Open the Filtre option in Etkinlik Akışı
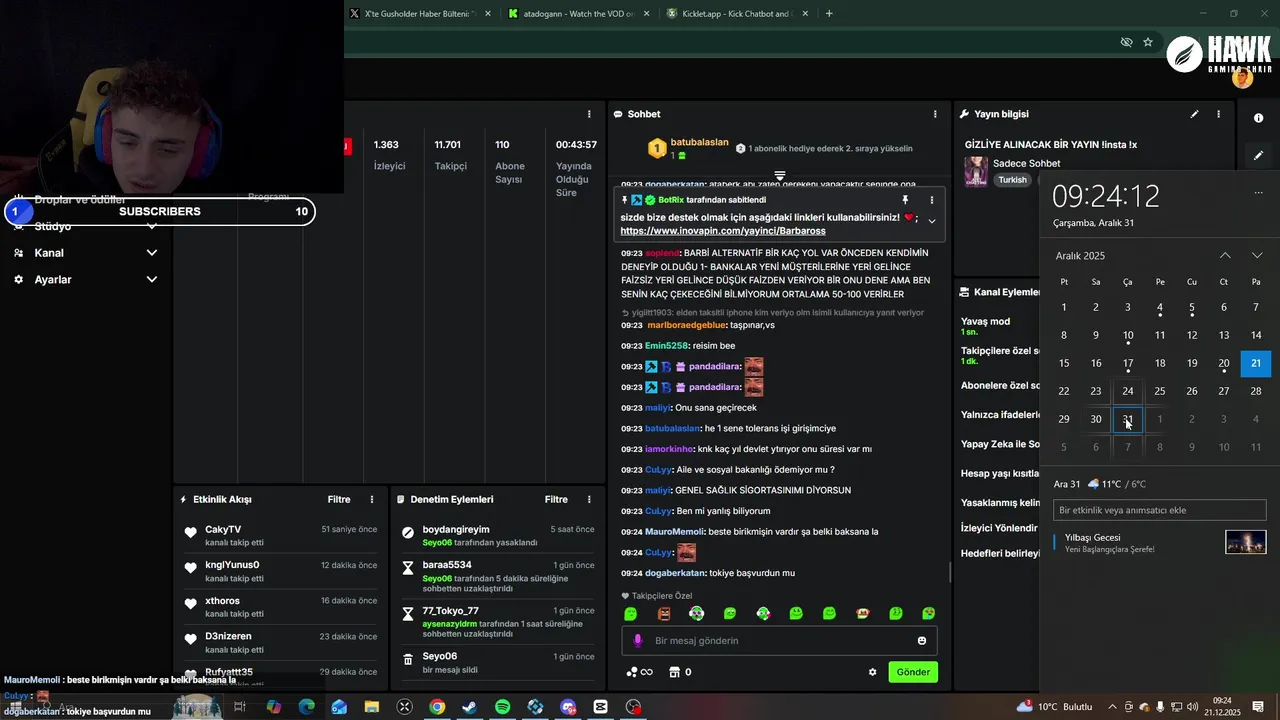Viewport: 1280px width, 720px height. click(x=339, y=499)
